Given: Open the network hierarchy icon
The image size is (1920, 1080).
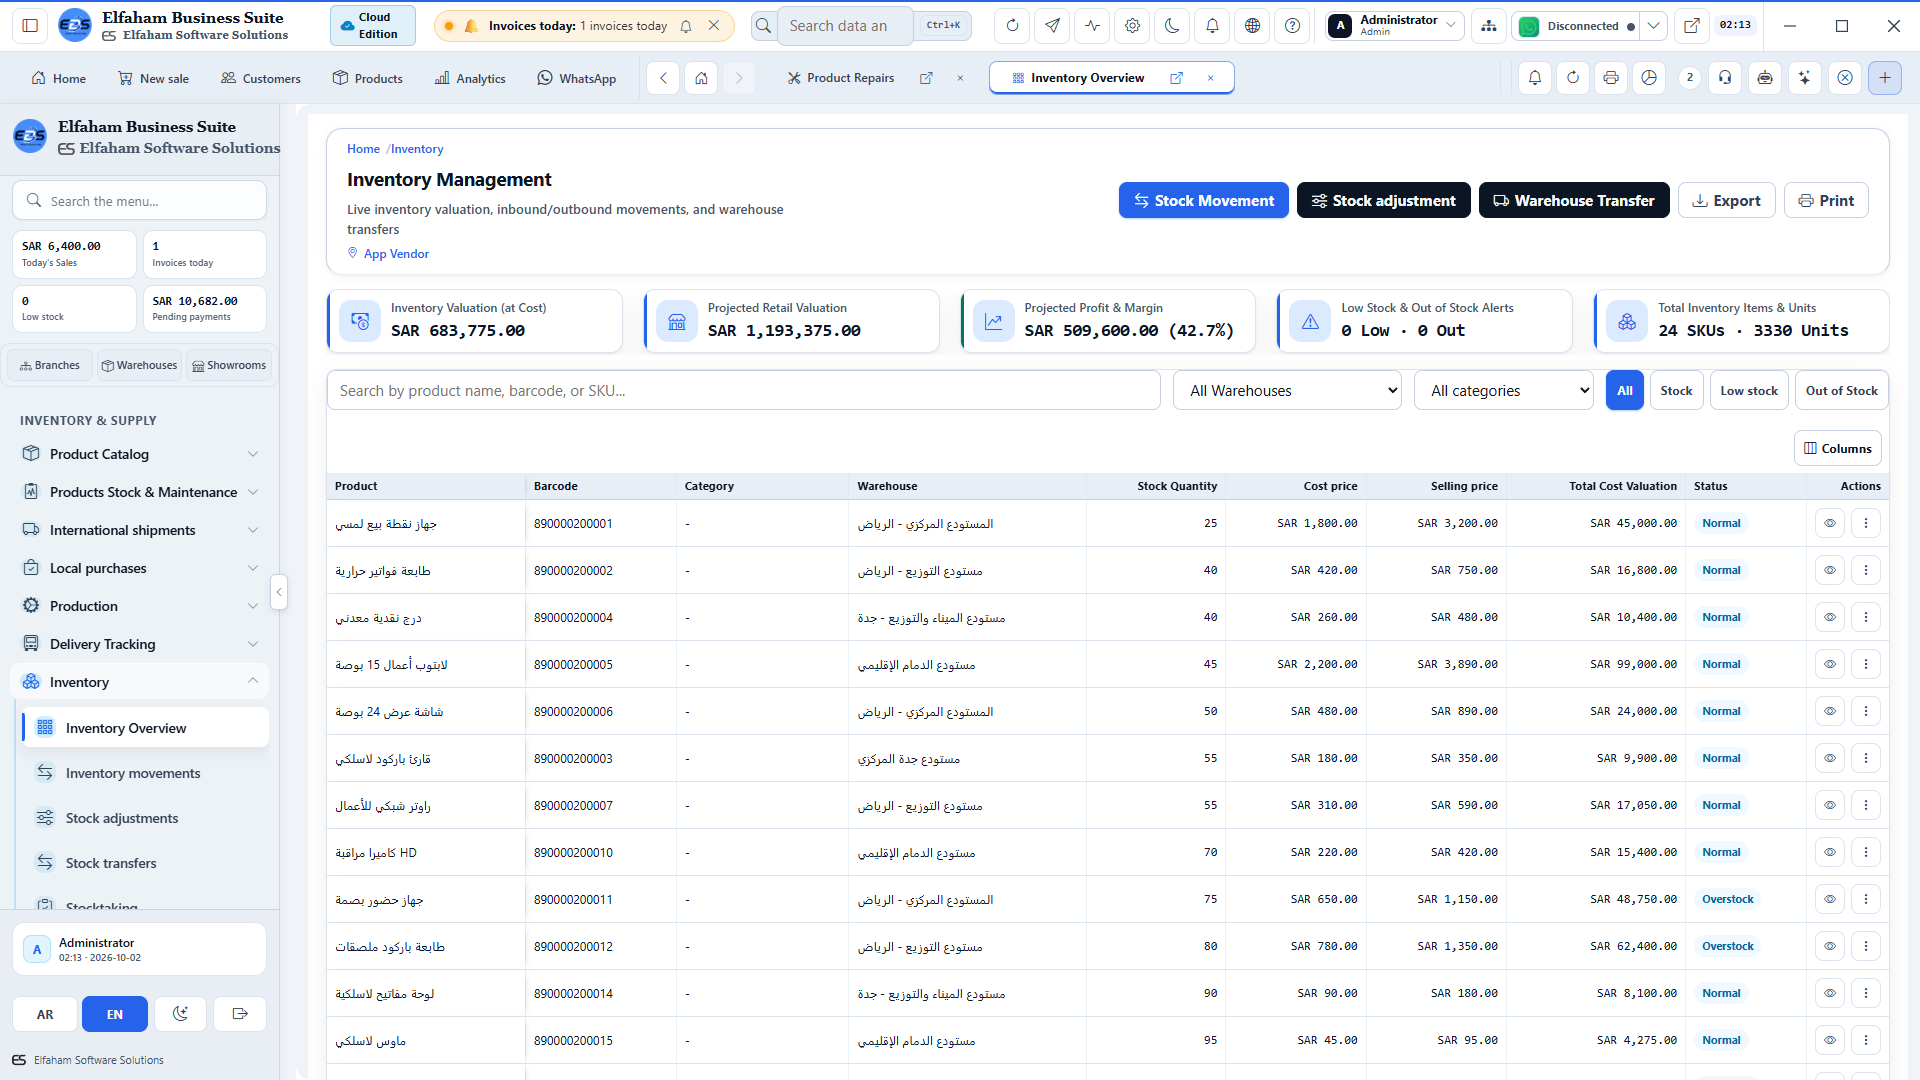Looking at the screenshot, I should click(x=1489, y=26).
